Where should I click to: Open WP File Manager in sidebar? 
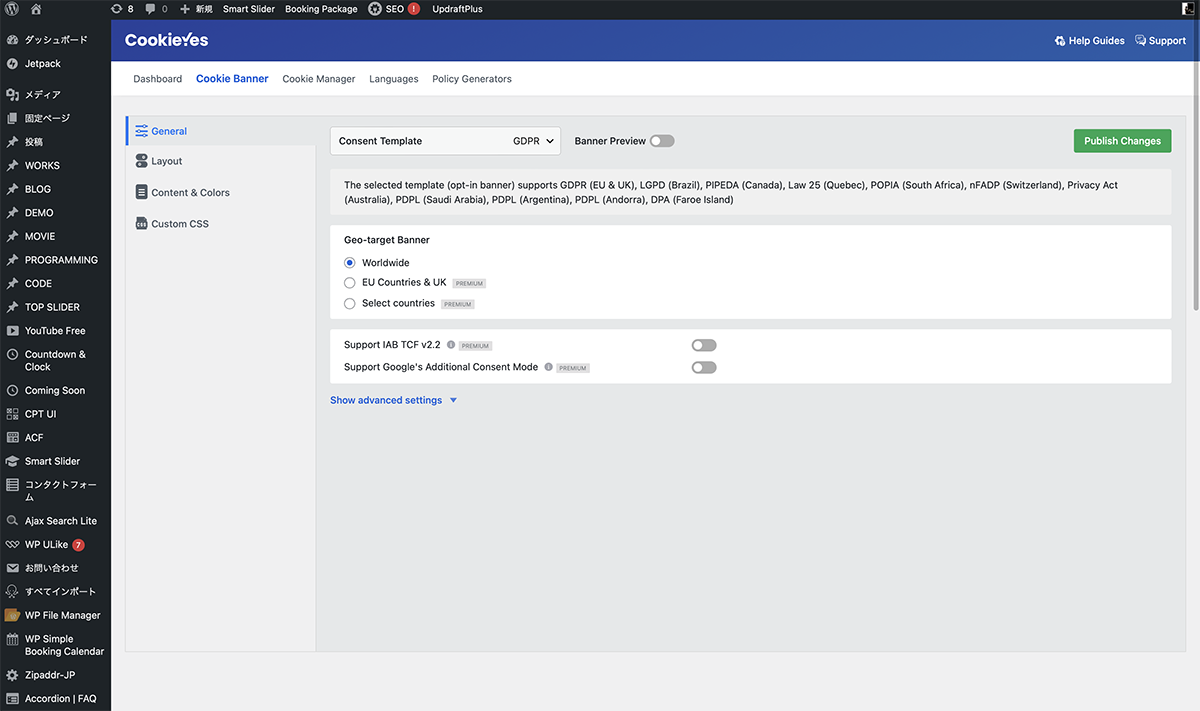[x=62, y=616]
